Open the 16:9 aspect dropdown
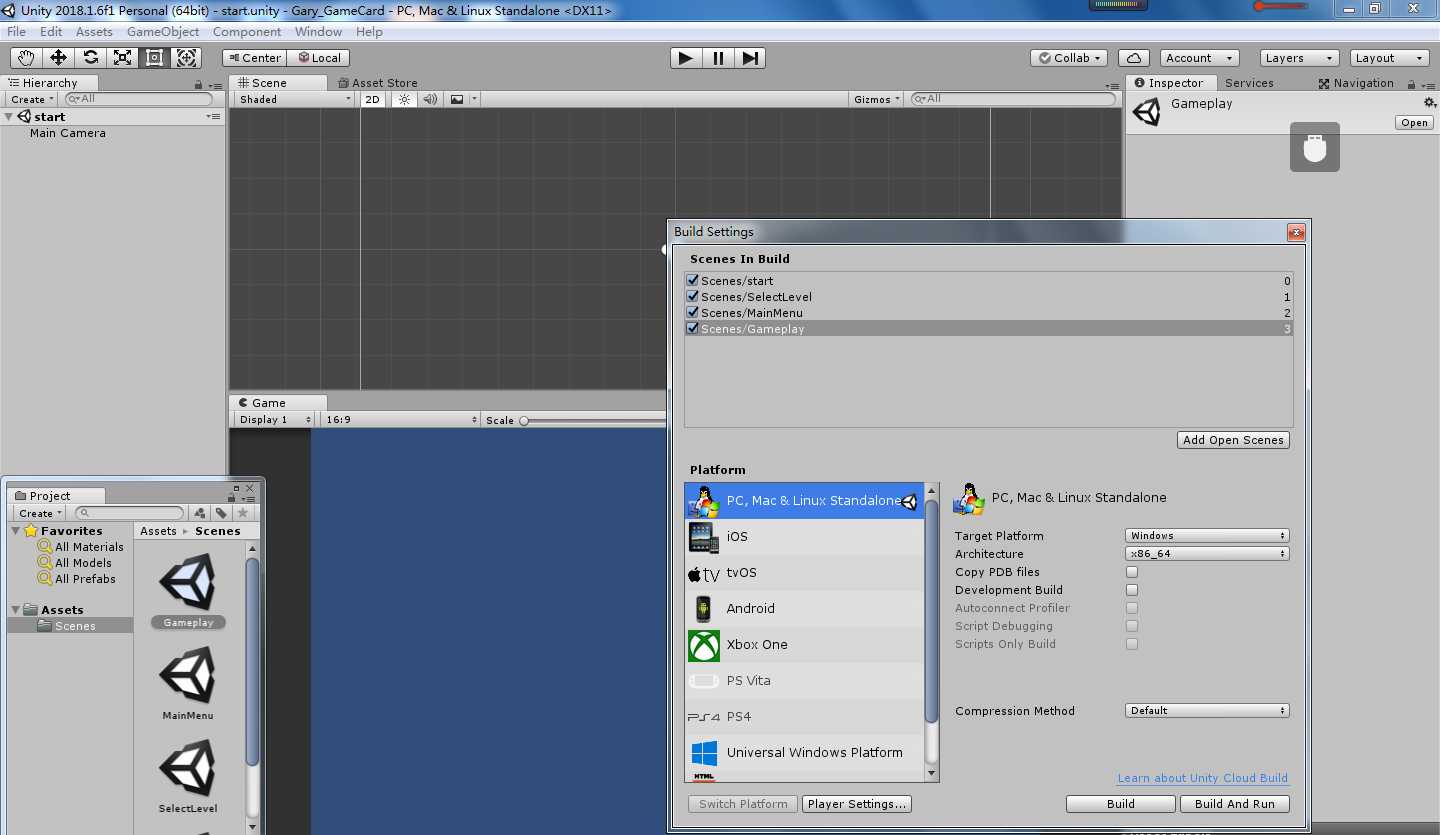This screenshot has width=1440, height=835. (x=401, y=420)
